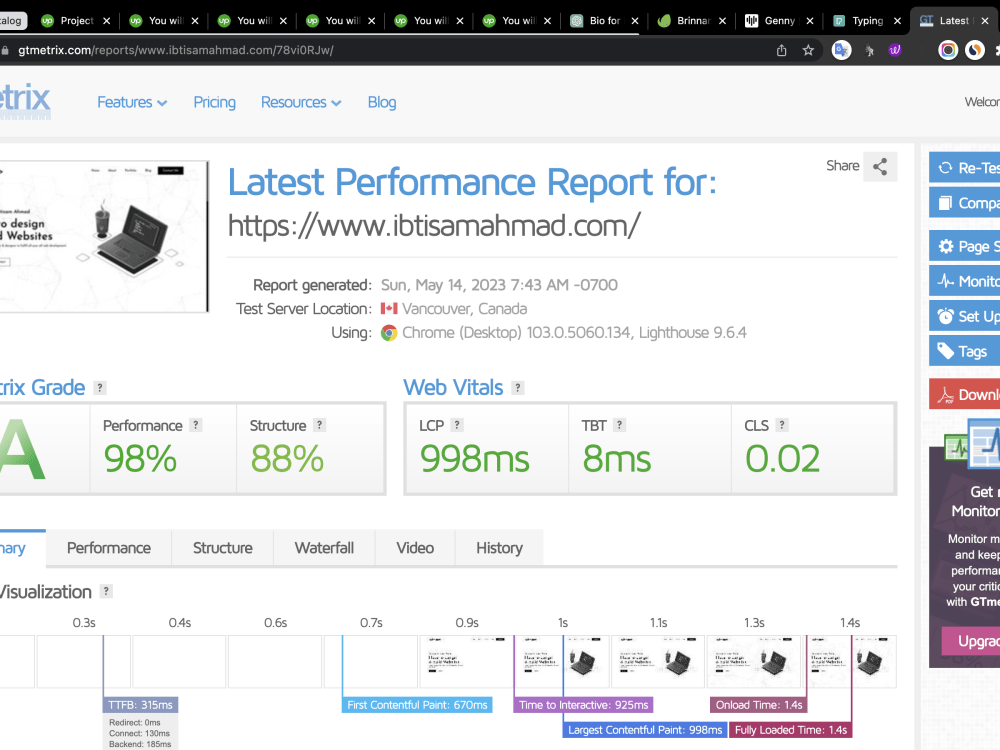The width and height of the screenshot is (1000, 750).
Task: Expand the Resources dropdown menu
Action: tap(301, 102)
